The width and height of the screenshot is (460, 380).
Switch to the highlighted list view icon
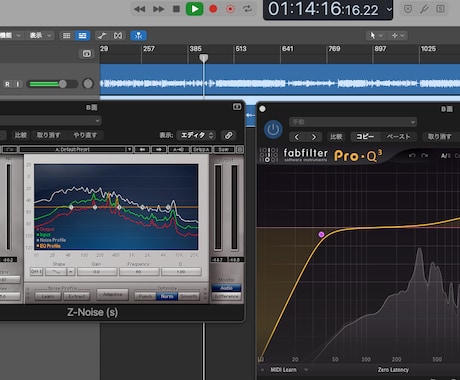tap(82, 36)
